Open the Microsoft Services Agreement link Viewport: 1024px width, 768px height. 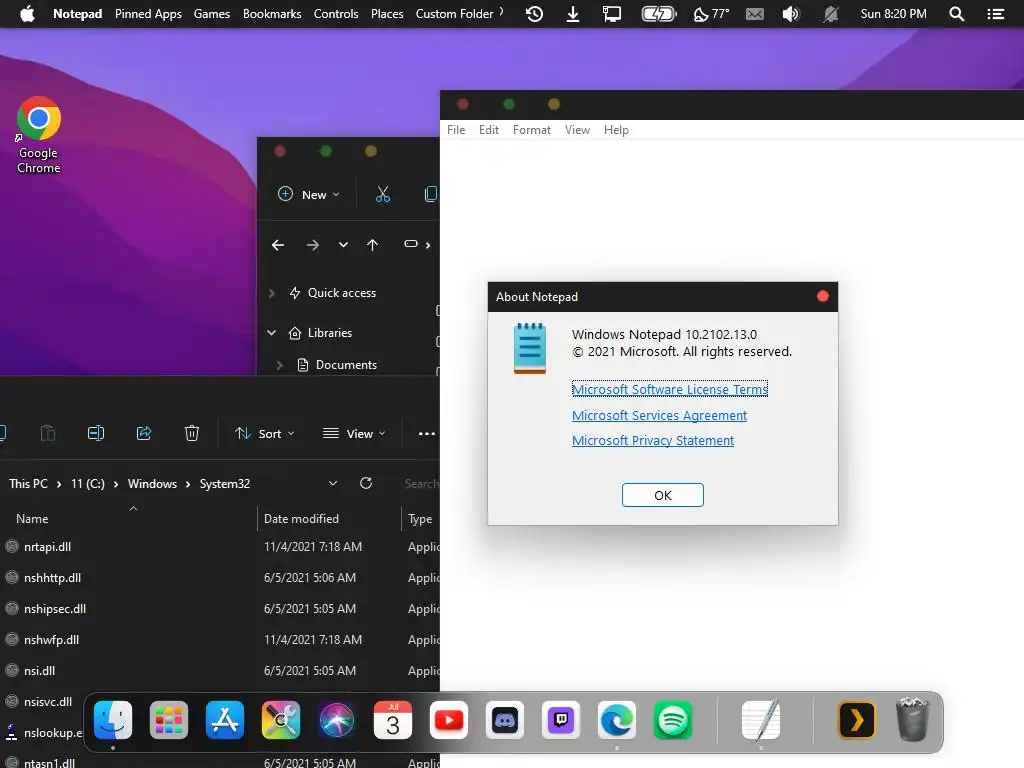pos(659,415)
